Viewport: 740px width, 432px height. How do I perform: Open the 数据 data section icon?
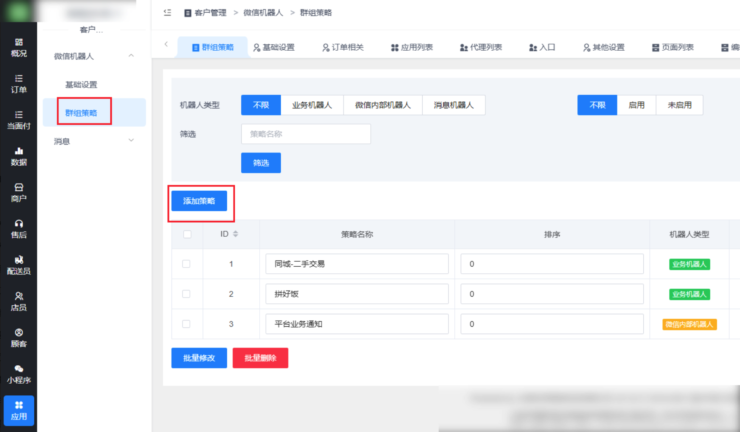click(18, 156)
